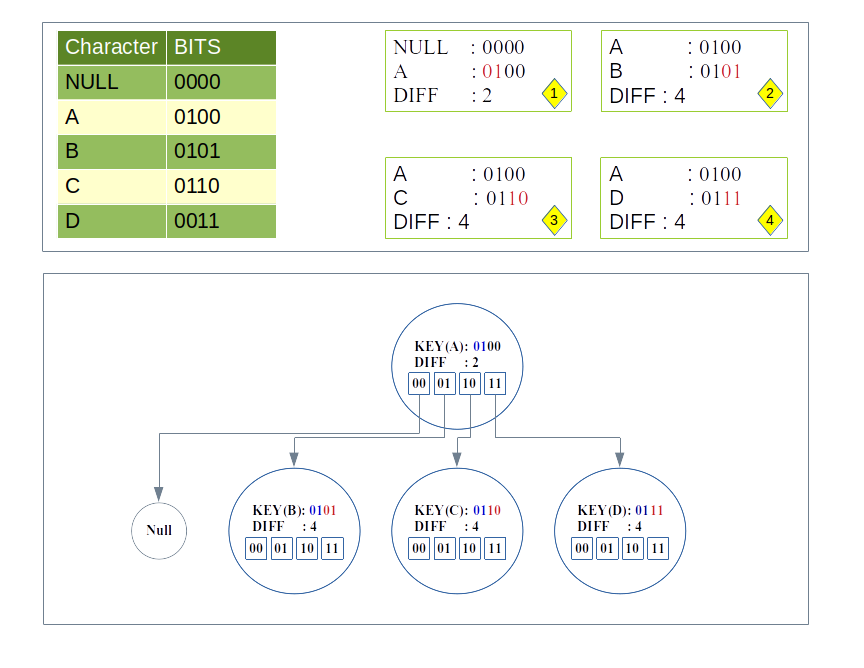Click the 'C' cell in the table
864x668 pixels.
click(x=112, y=186)
